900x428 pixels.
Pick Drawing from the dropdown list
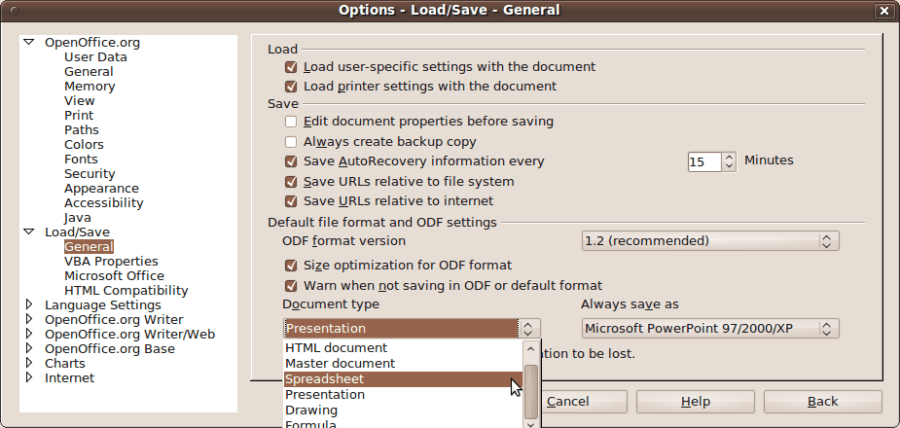pyautogui.click(x=400, y=410)
